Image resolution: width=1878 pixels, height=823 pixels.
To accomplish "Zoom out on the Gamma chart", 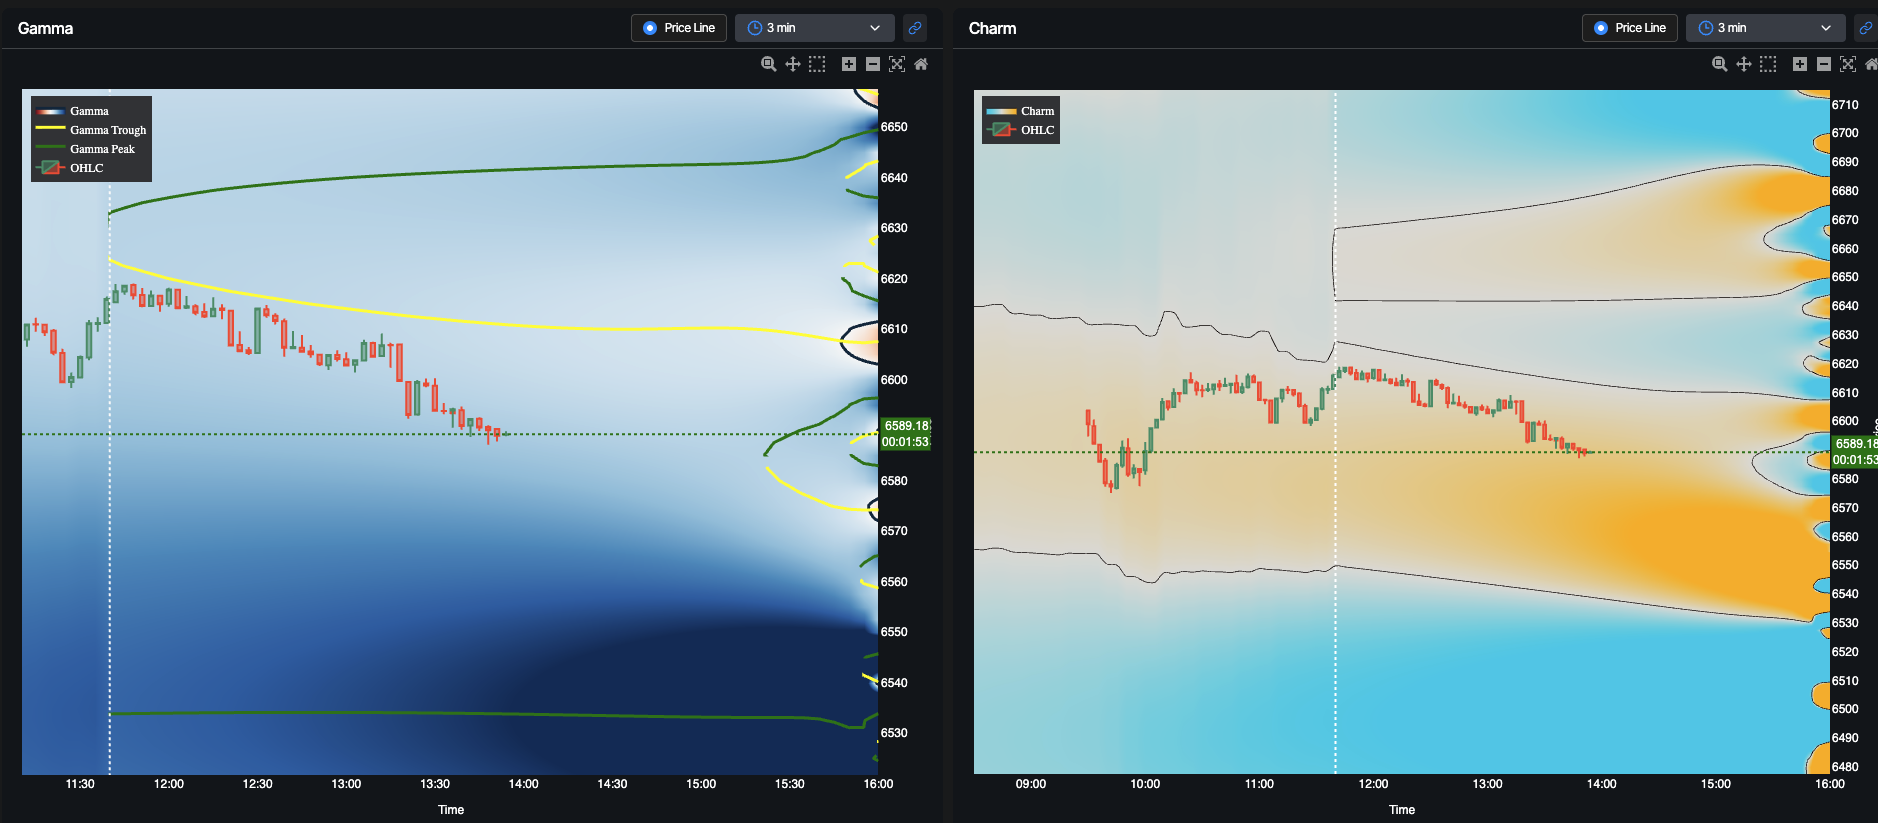I will point(873,64).
